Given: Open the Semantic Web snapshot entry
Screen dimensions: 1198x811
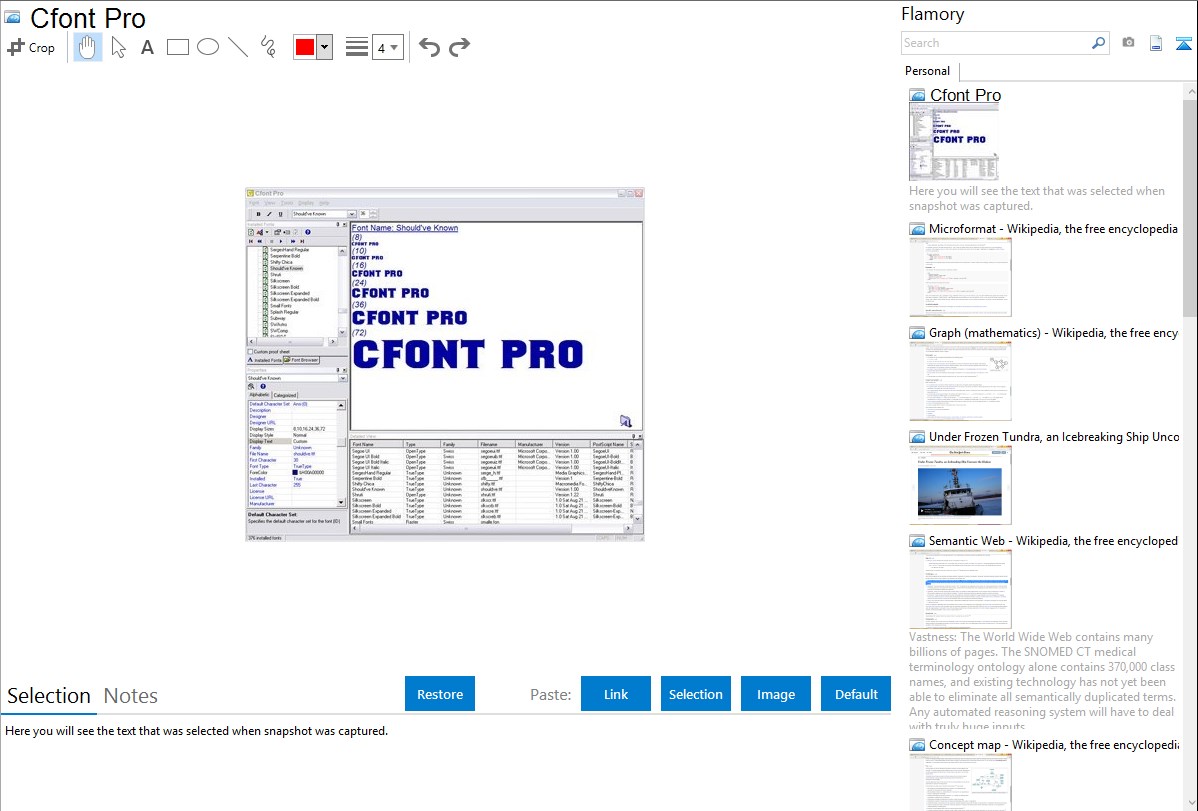Looking at the screenshot, I should (x=1053, y=540).
